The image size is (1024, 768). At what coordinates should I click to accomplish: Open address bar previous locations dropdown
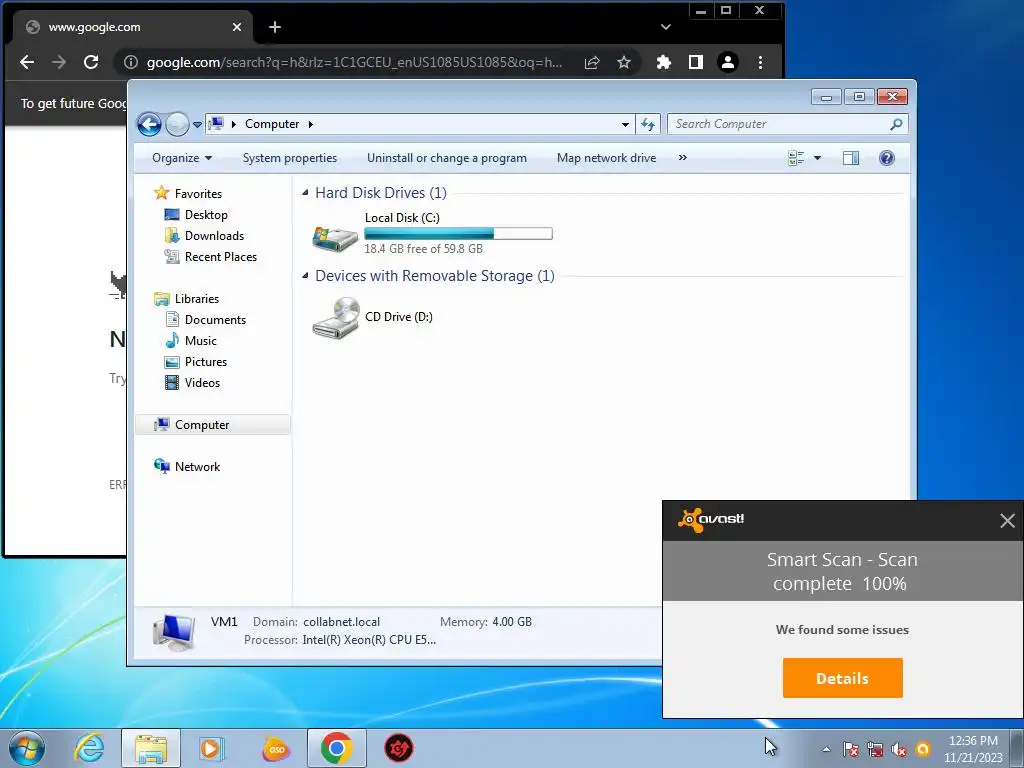point(625,124)
